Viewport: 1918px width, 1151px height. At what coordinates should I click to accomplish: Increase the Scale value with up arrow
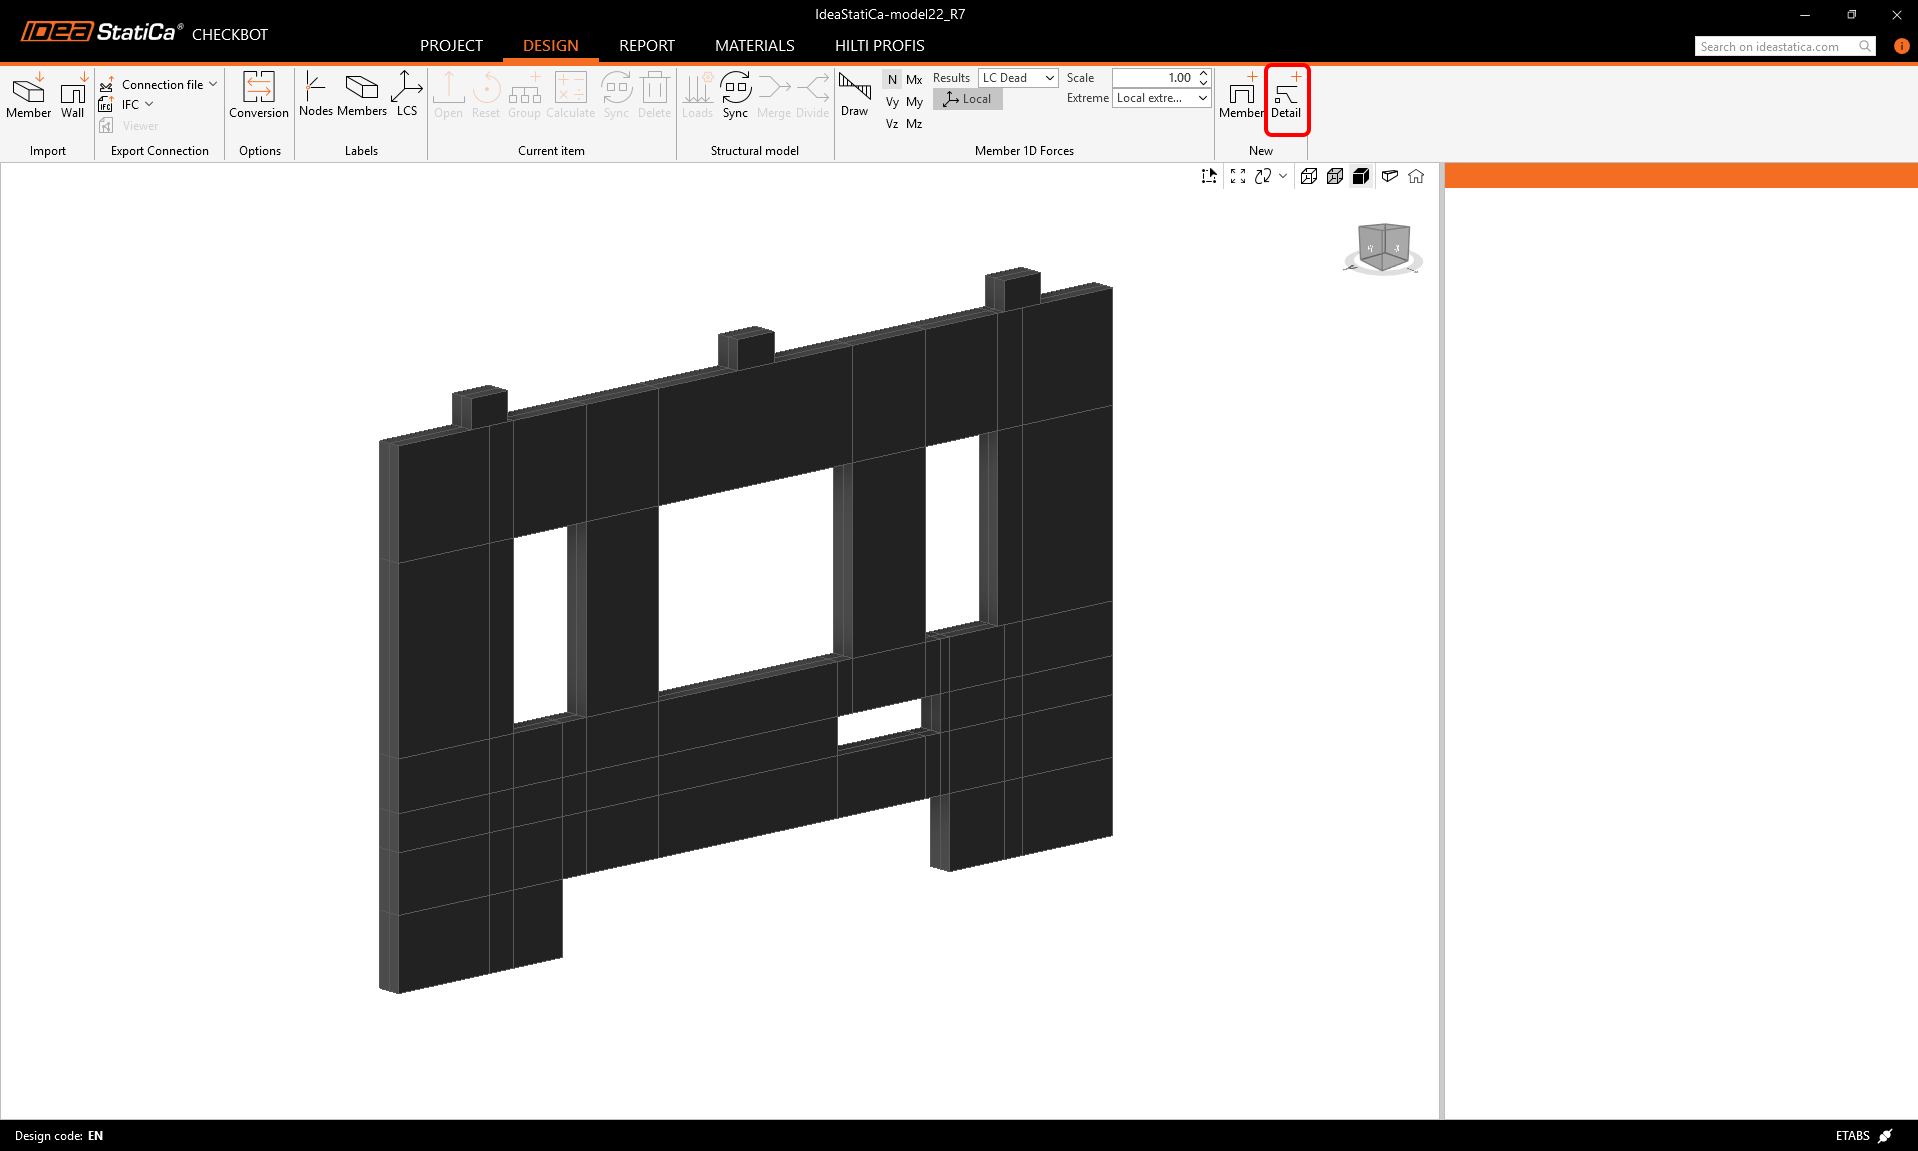(1204, 74)
